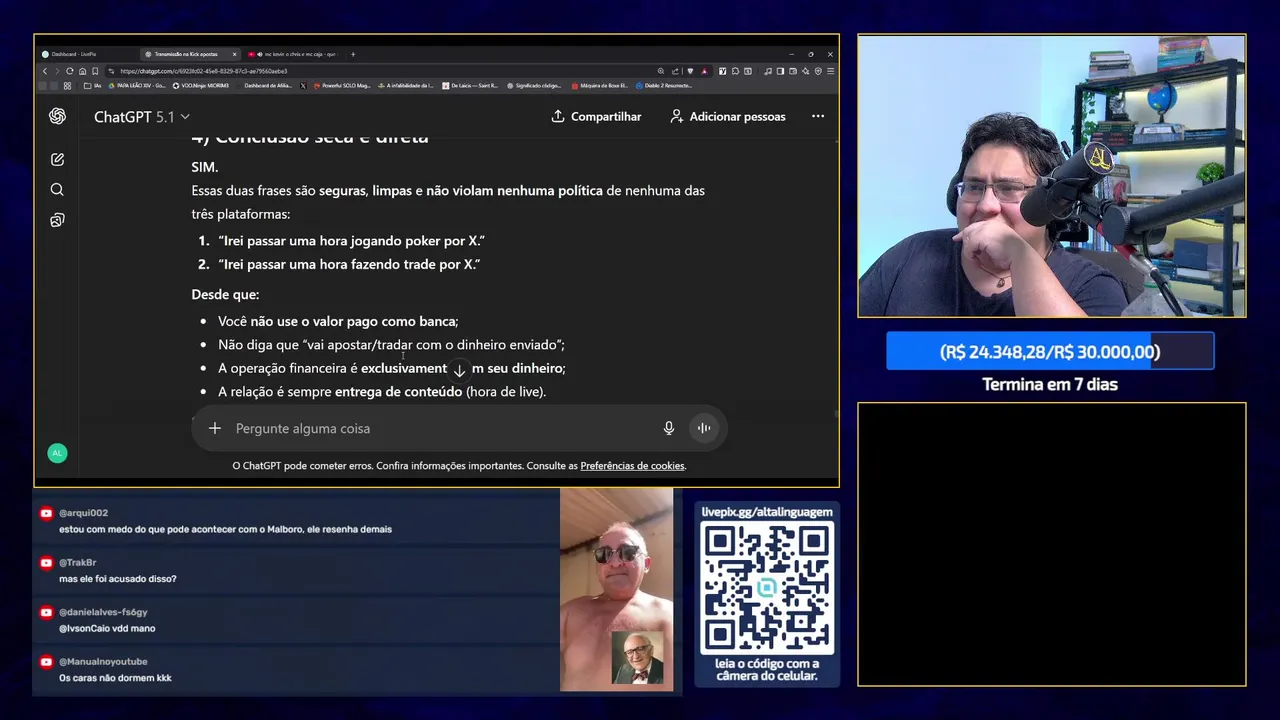
Task: Open the X bookmark icon
Action: 303,86
